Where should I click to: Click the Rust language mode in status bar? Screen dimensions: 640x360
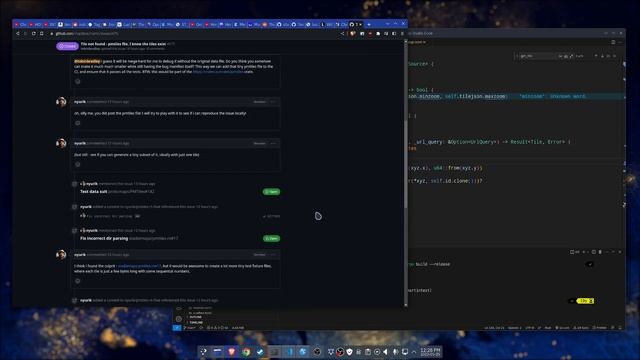(x=548, y=328)
